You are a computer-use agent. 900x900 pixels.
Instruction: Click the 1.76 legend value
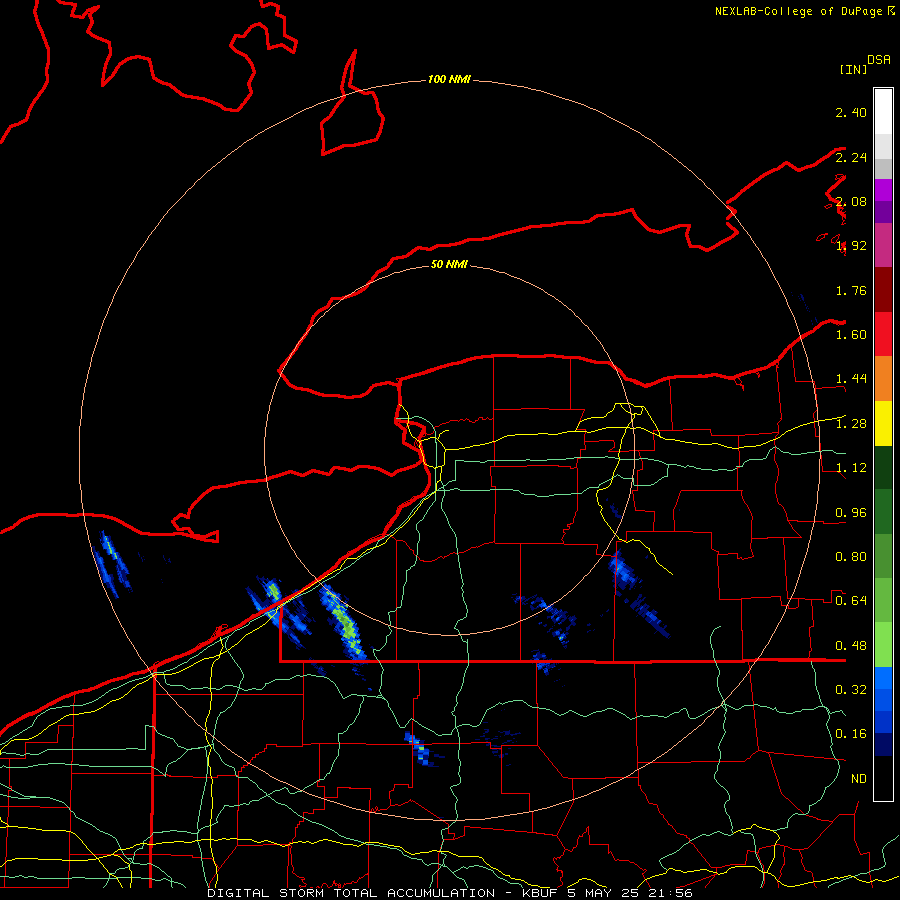click(851, 290)
